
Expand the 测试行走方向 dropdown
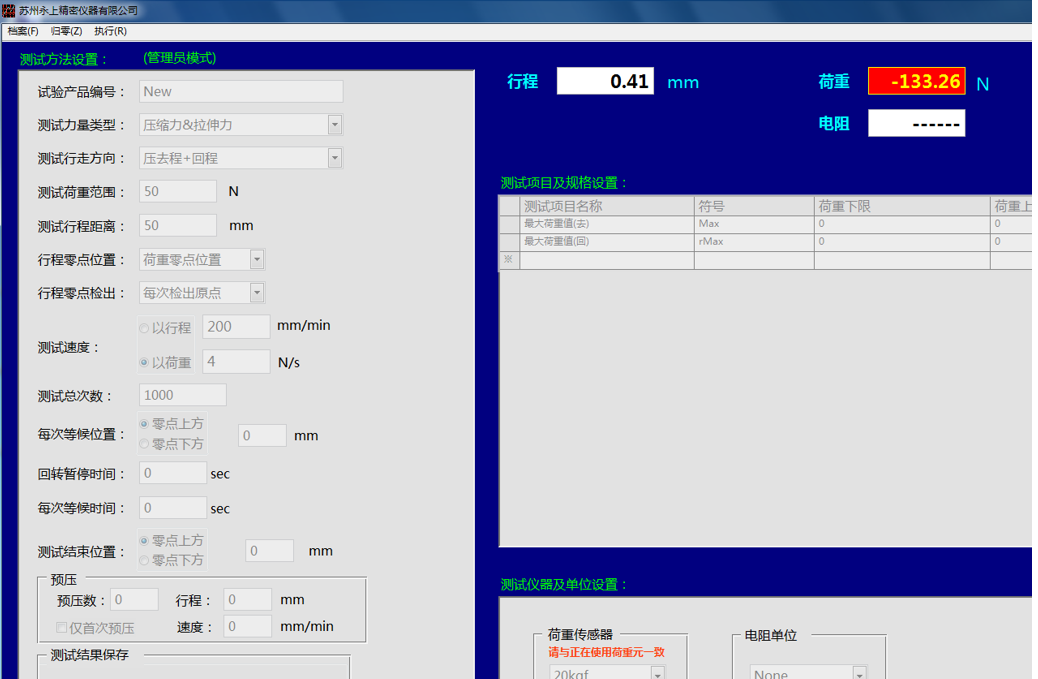[x=334, y=158]
